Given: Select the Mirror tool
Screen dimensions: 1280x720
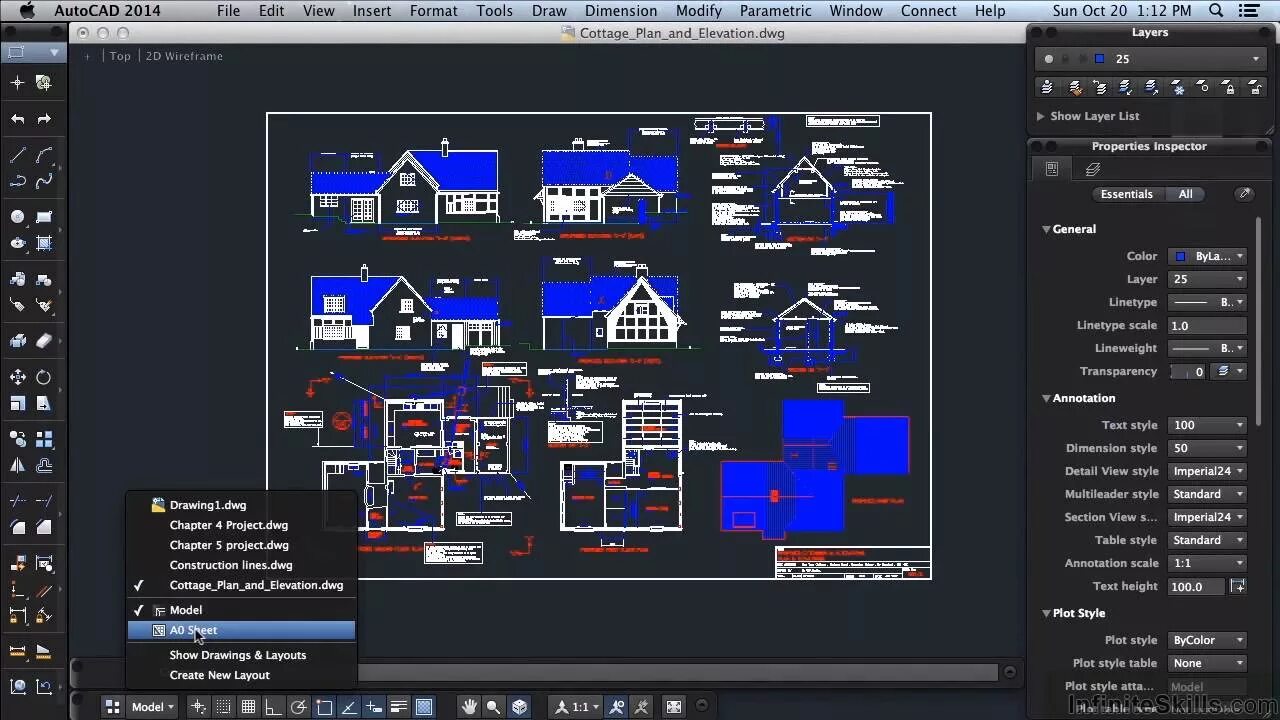Looking at the screenshot, I should coord(17,465).
